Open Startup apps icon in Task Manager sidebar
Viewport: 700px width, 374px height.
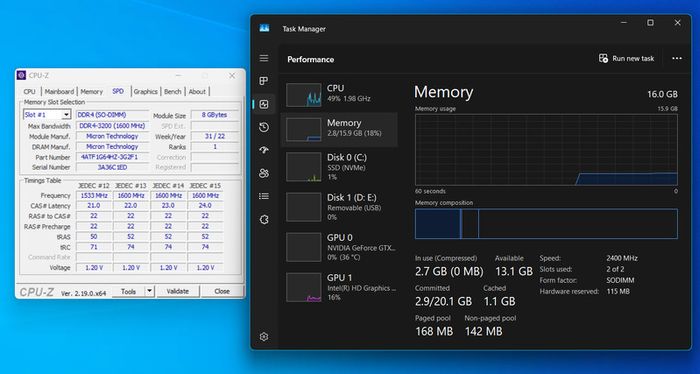click(264, 150)
